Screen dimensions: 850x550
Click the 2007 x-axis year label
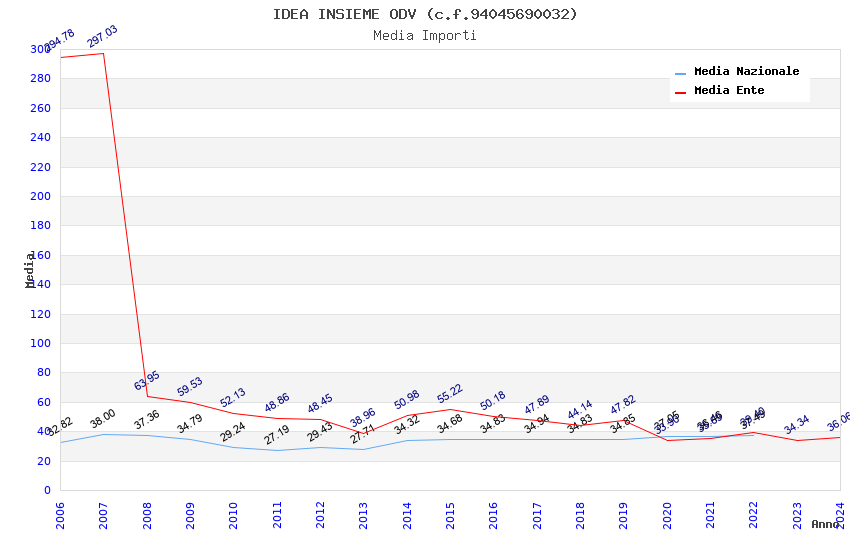click(x=104, y=515)
